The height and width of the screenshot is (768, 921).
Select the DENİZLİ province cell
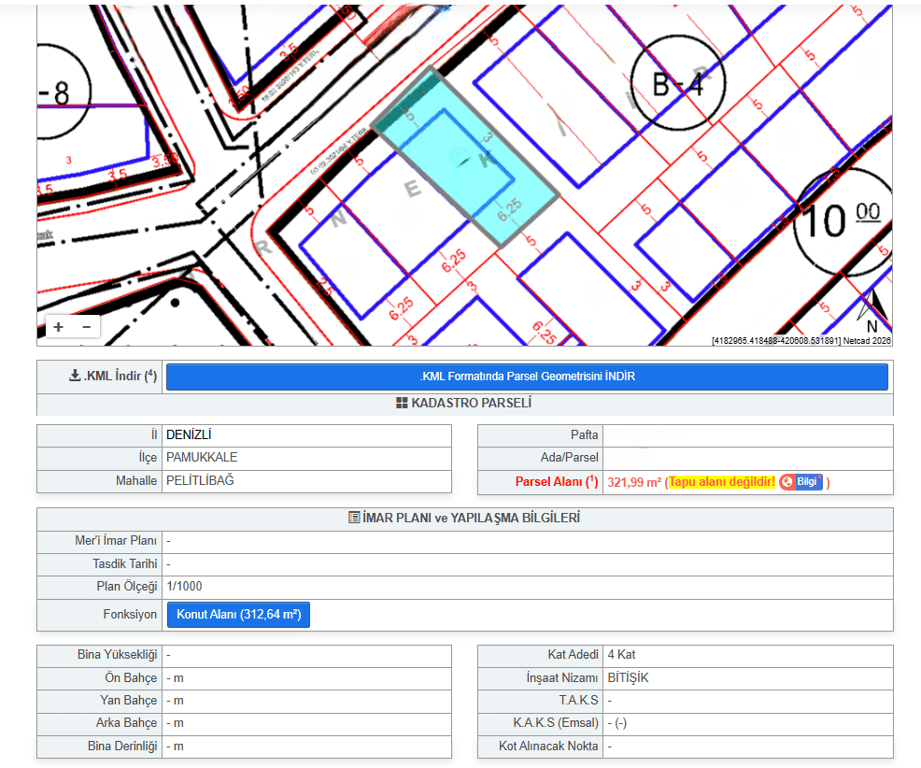[200, 434]
